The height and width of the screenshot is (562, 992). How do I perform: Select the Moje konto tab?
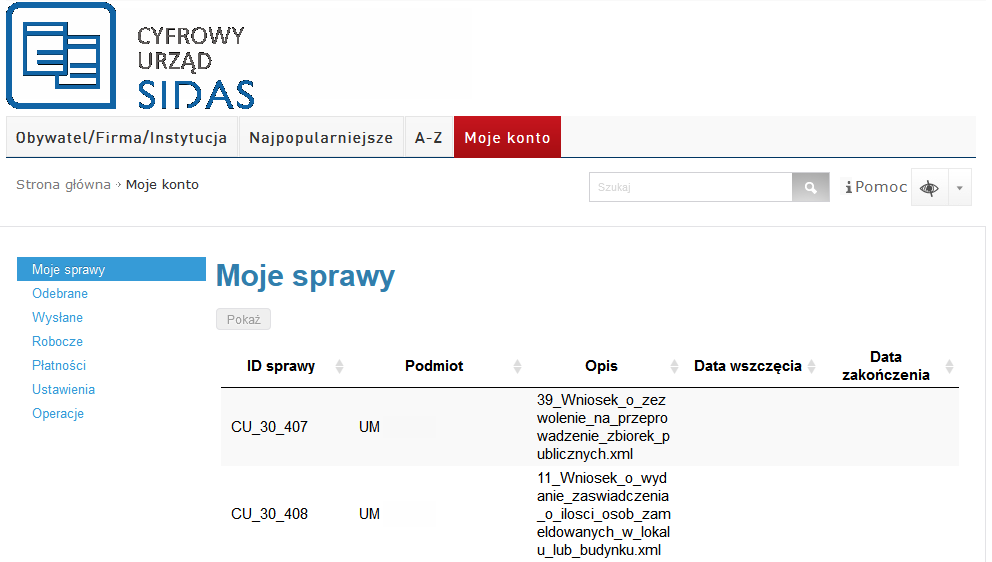[x=507, y=138]
